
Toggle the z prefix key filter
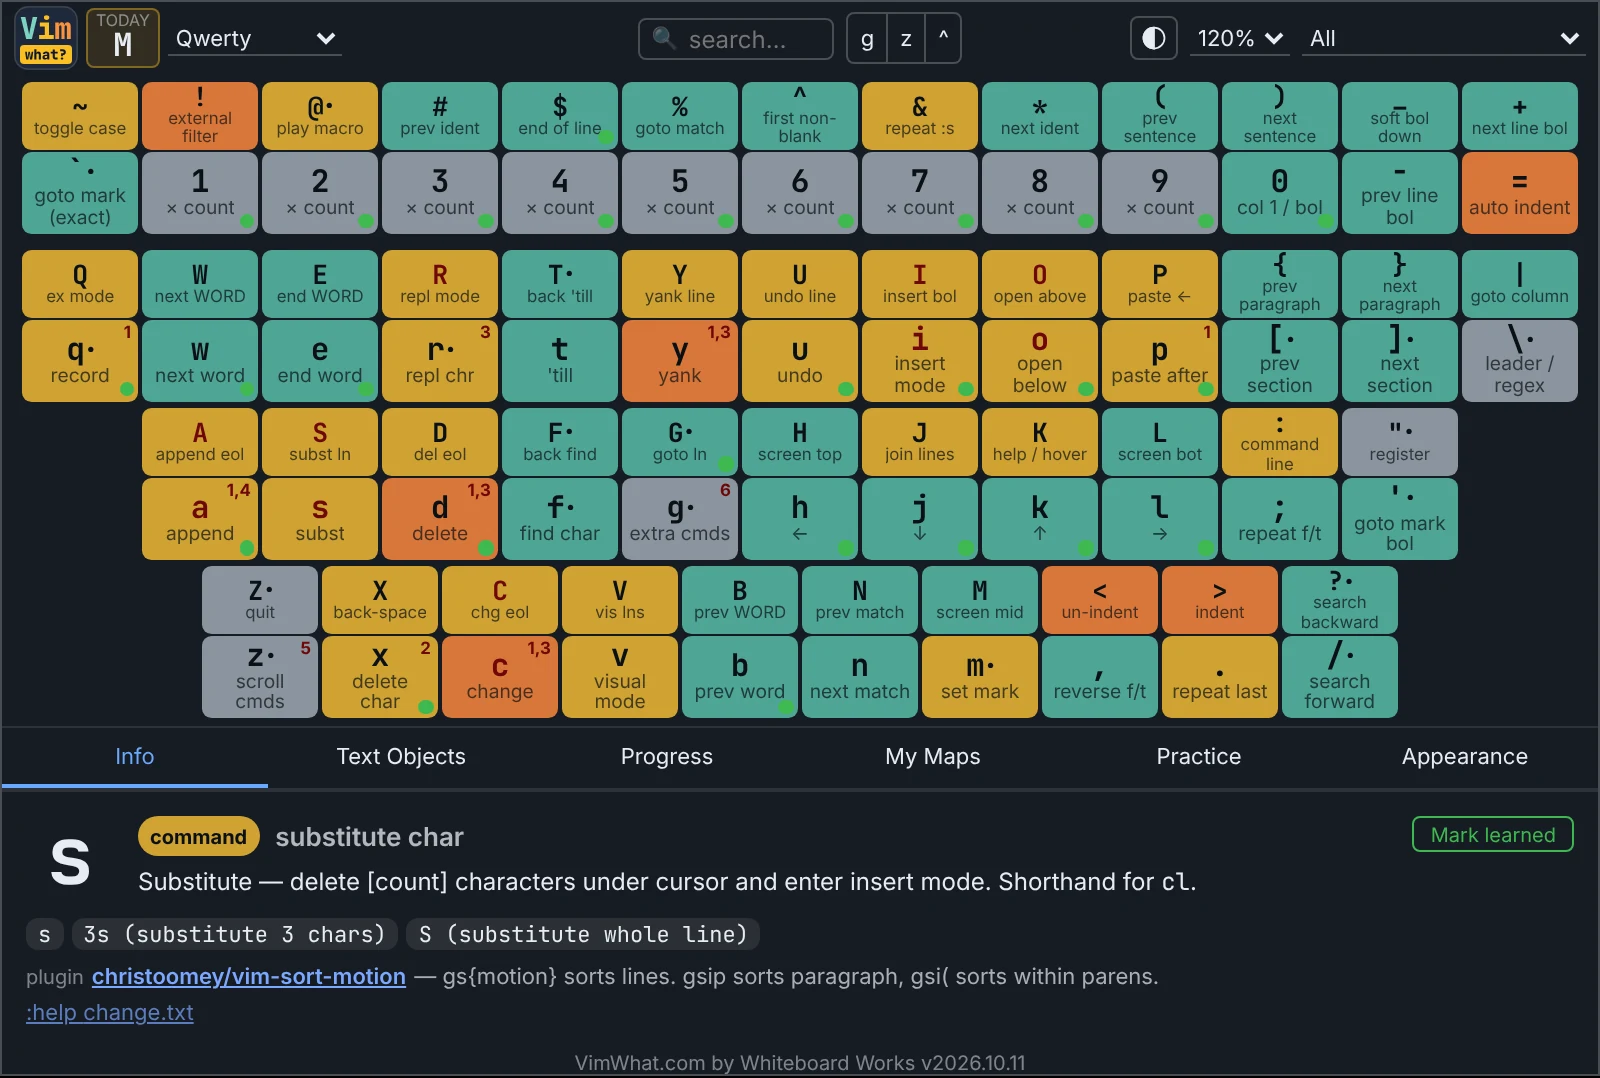click(x=906, y=39)
